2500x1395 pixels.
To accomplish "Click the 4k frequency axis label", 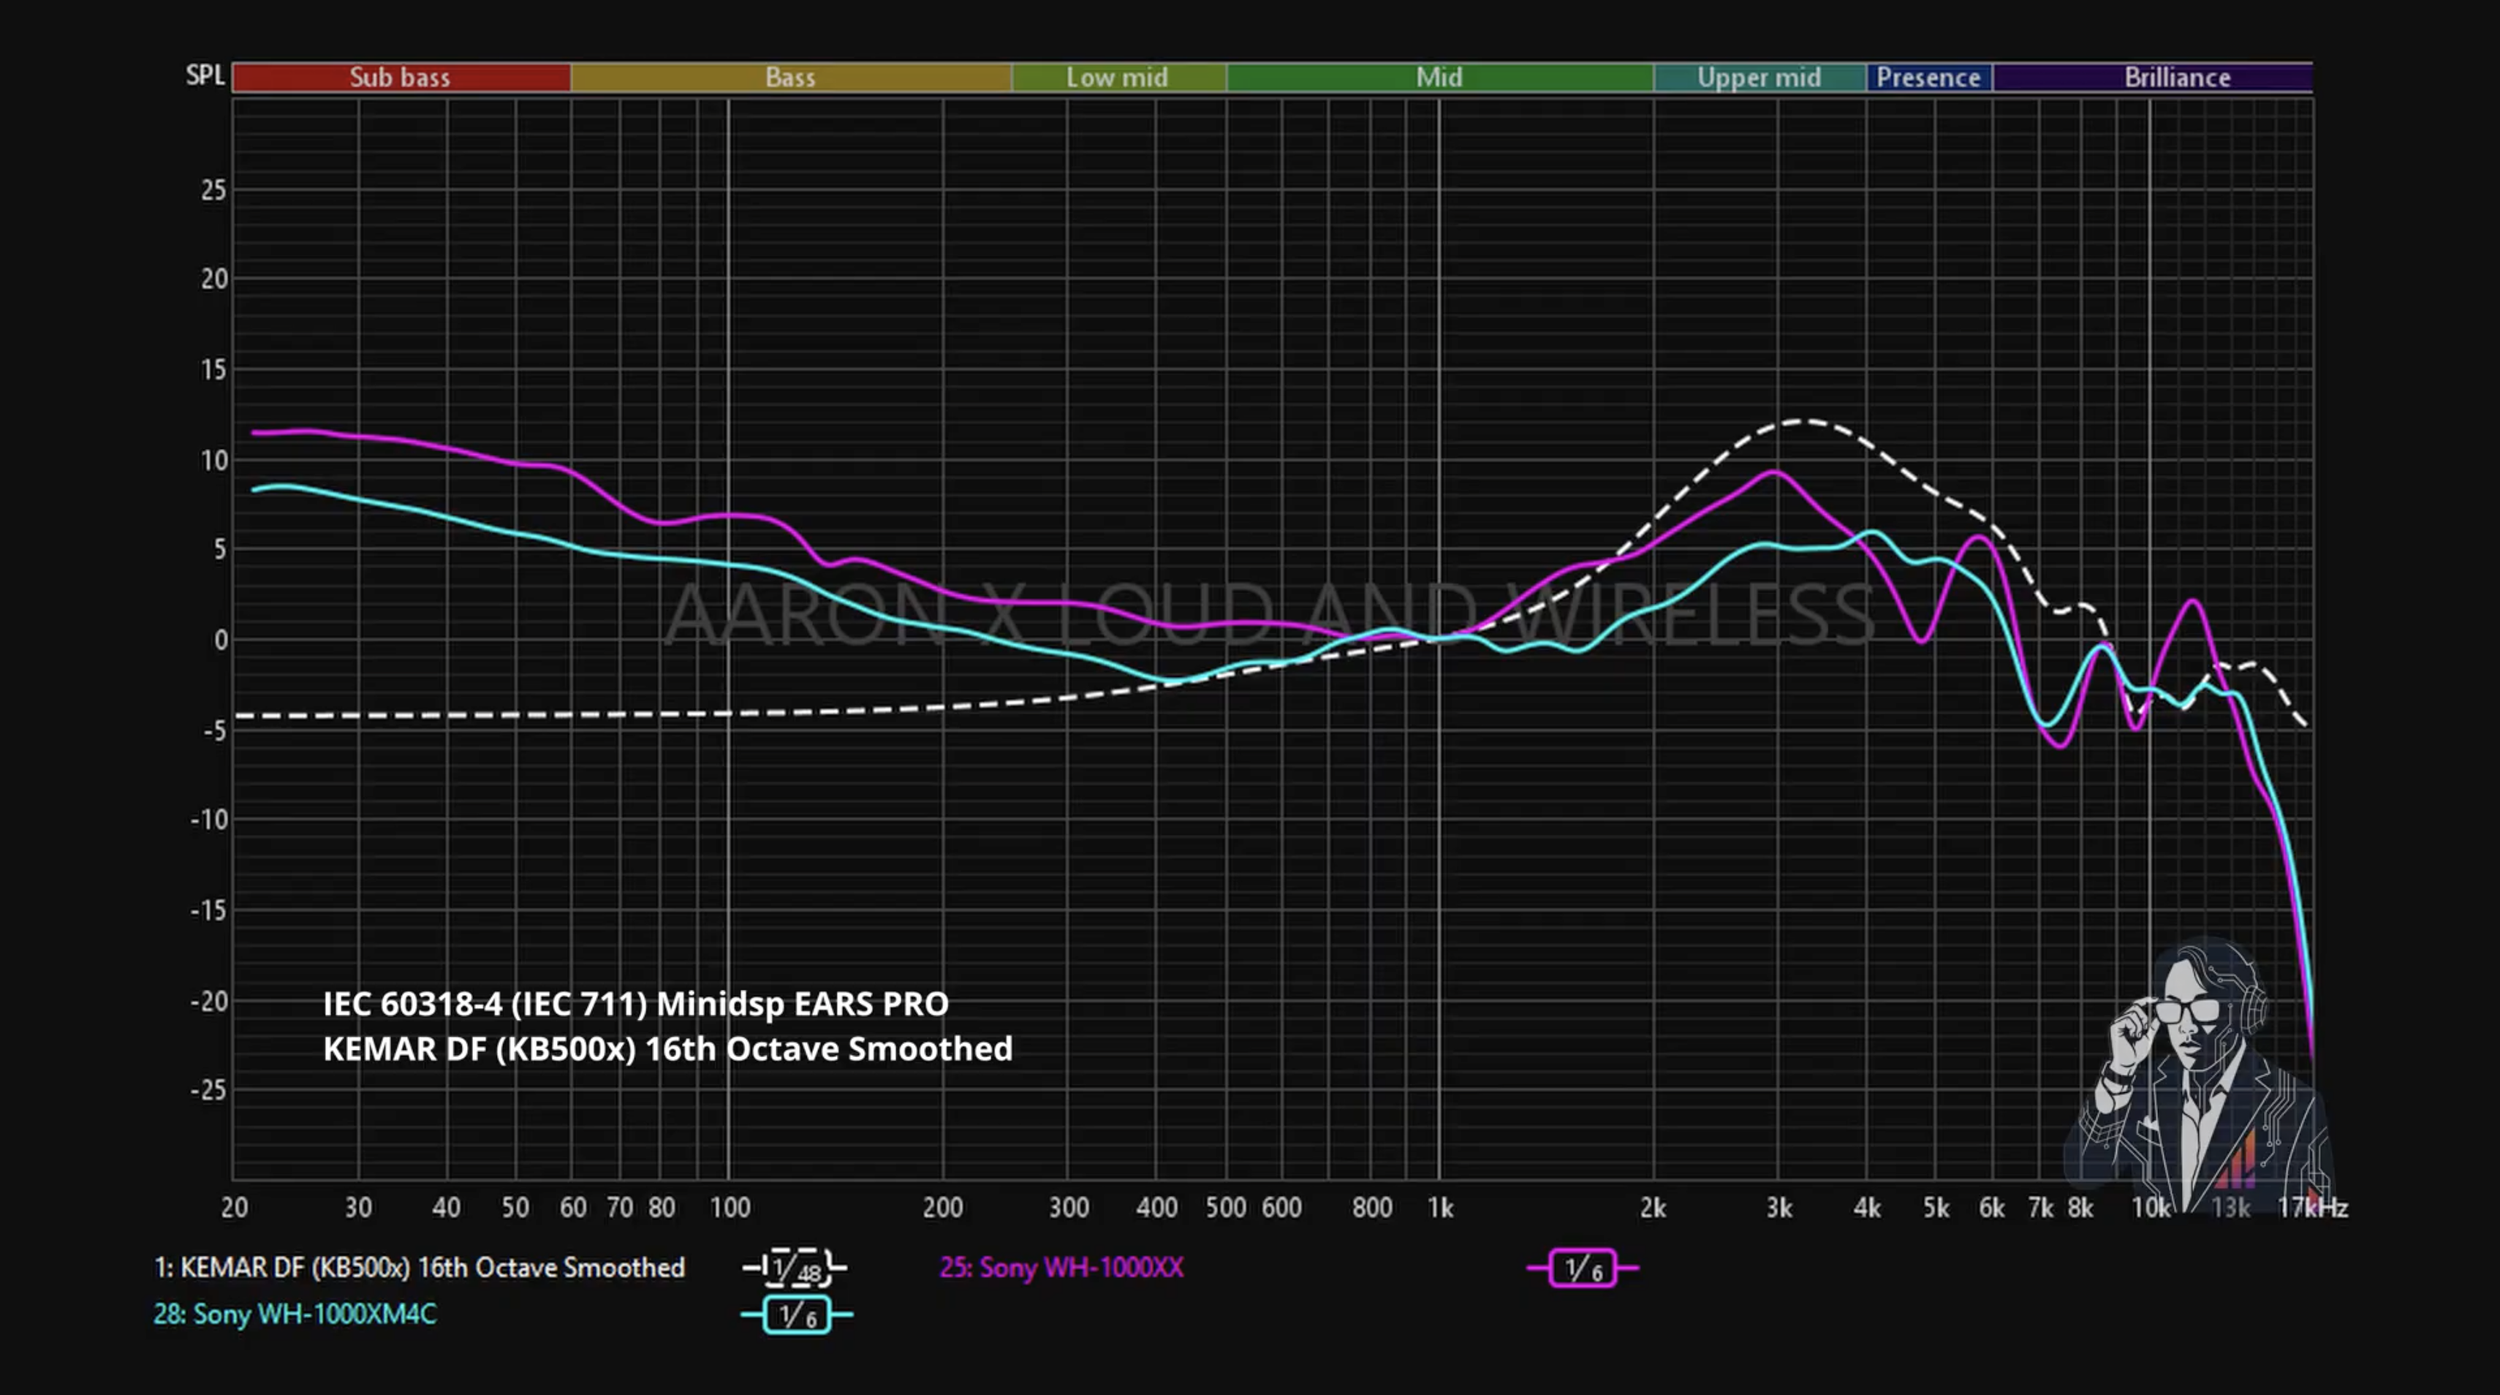I will [1867, 1208].
